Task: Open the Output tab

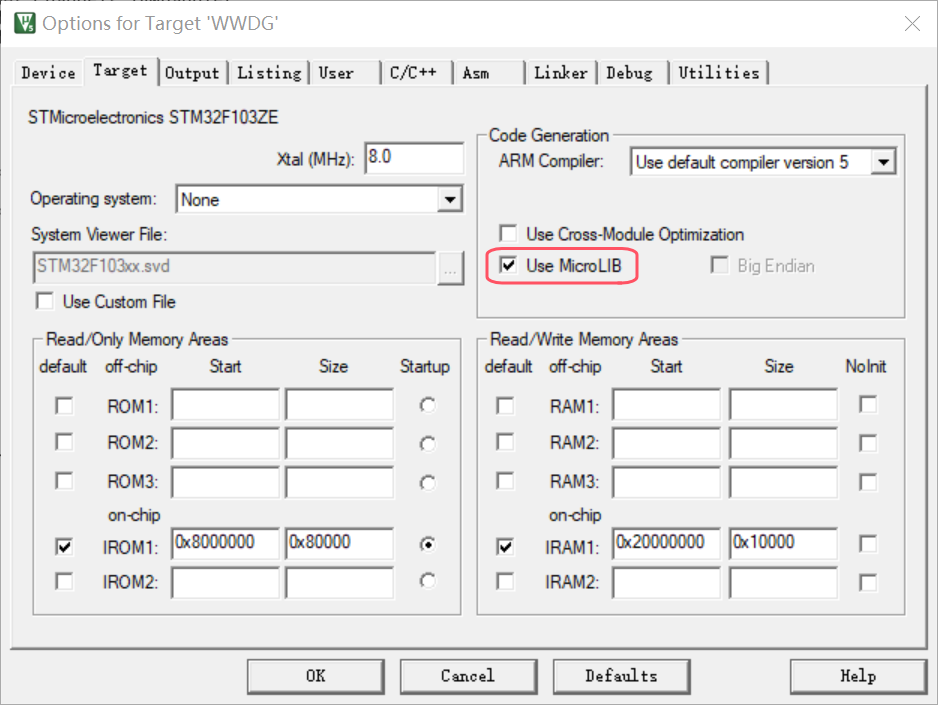Action: (192, 73)
